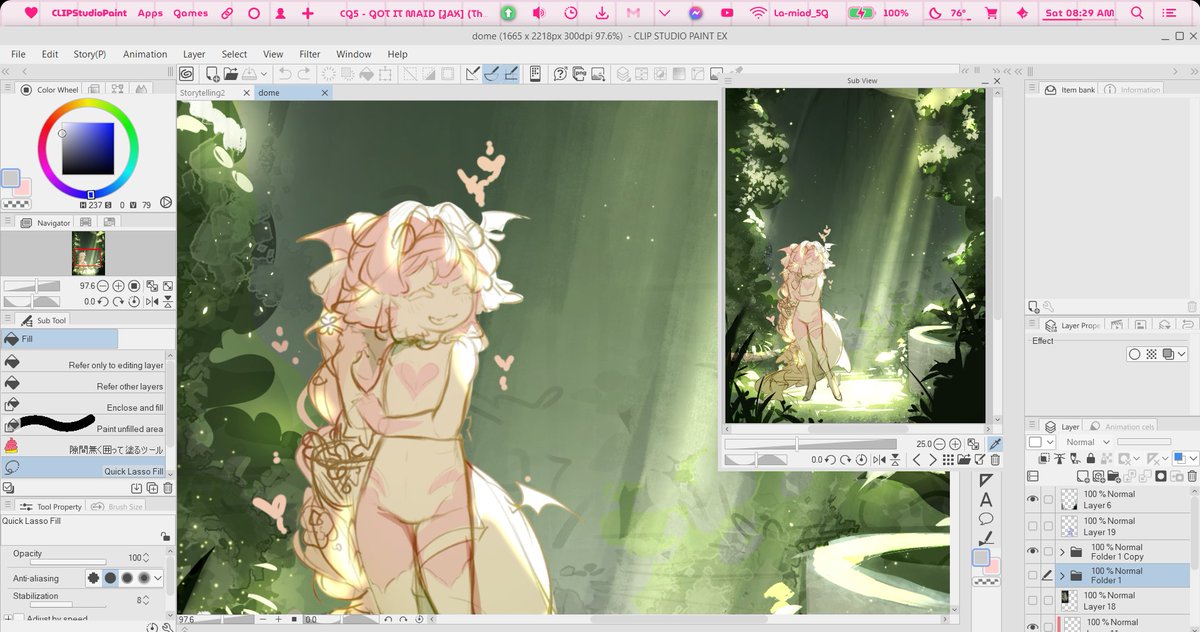Viewport: 1200px width, 632px height.
Task: Switch to Storytelling2 document tab
Action: point(202,92)
